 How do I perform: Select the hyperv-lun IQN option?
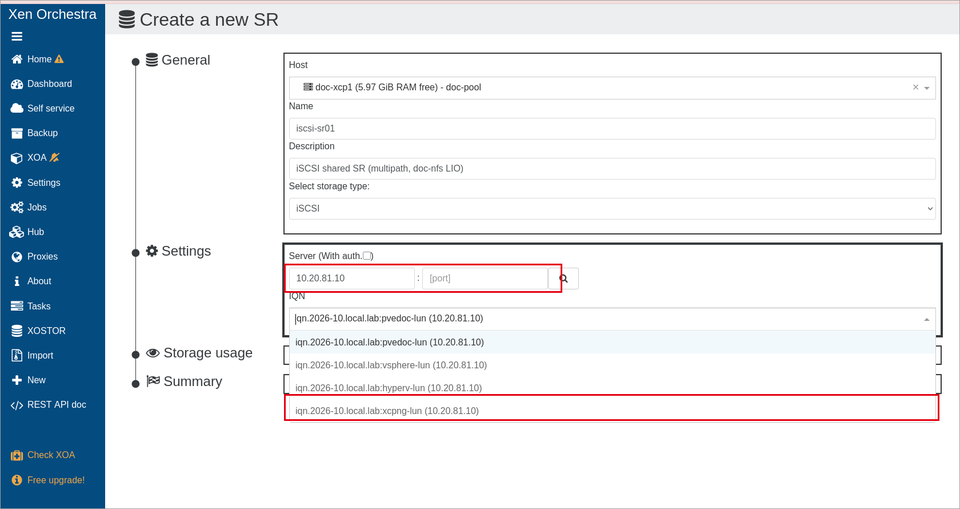coord(612,388)
